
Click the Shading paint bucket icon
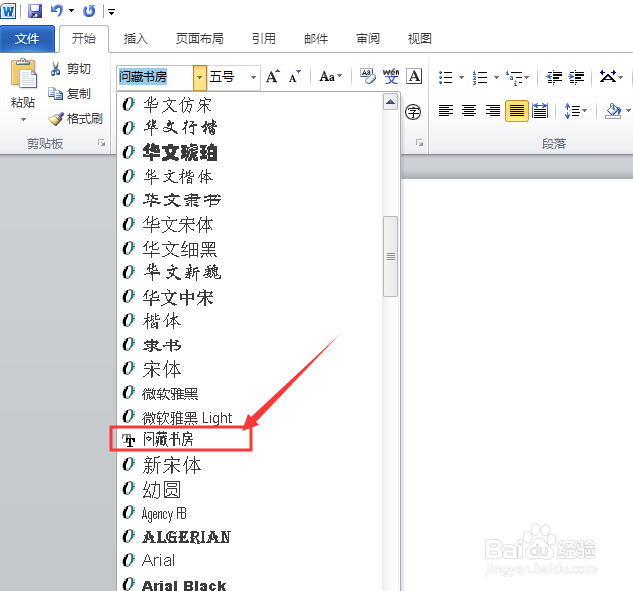click(613, 111)
